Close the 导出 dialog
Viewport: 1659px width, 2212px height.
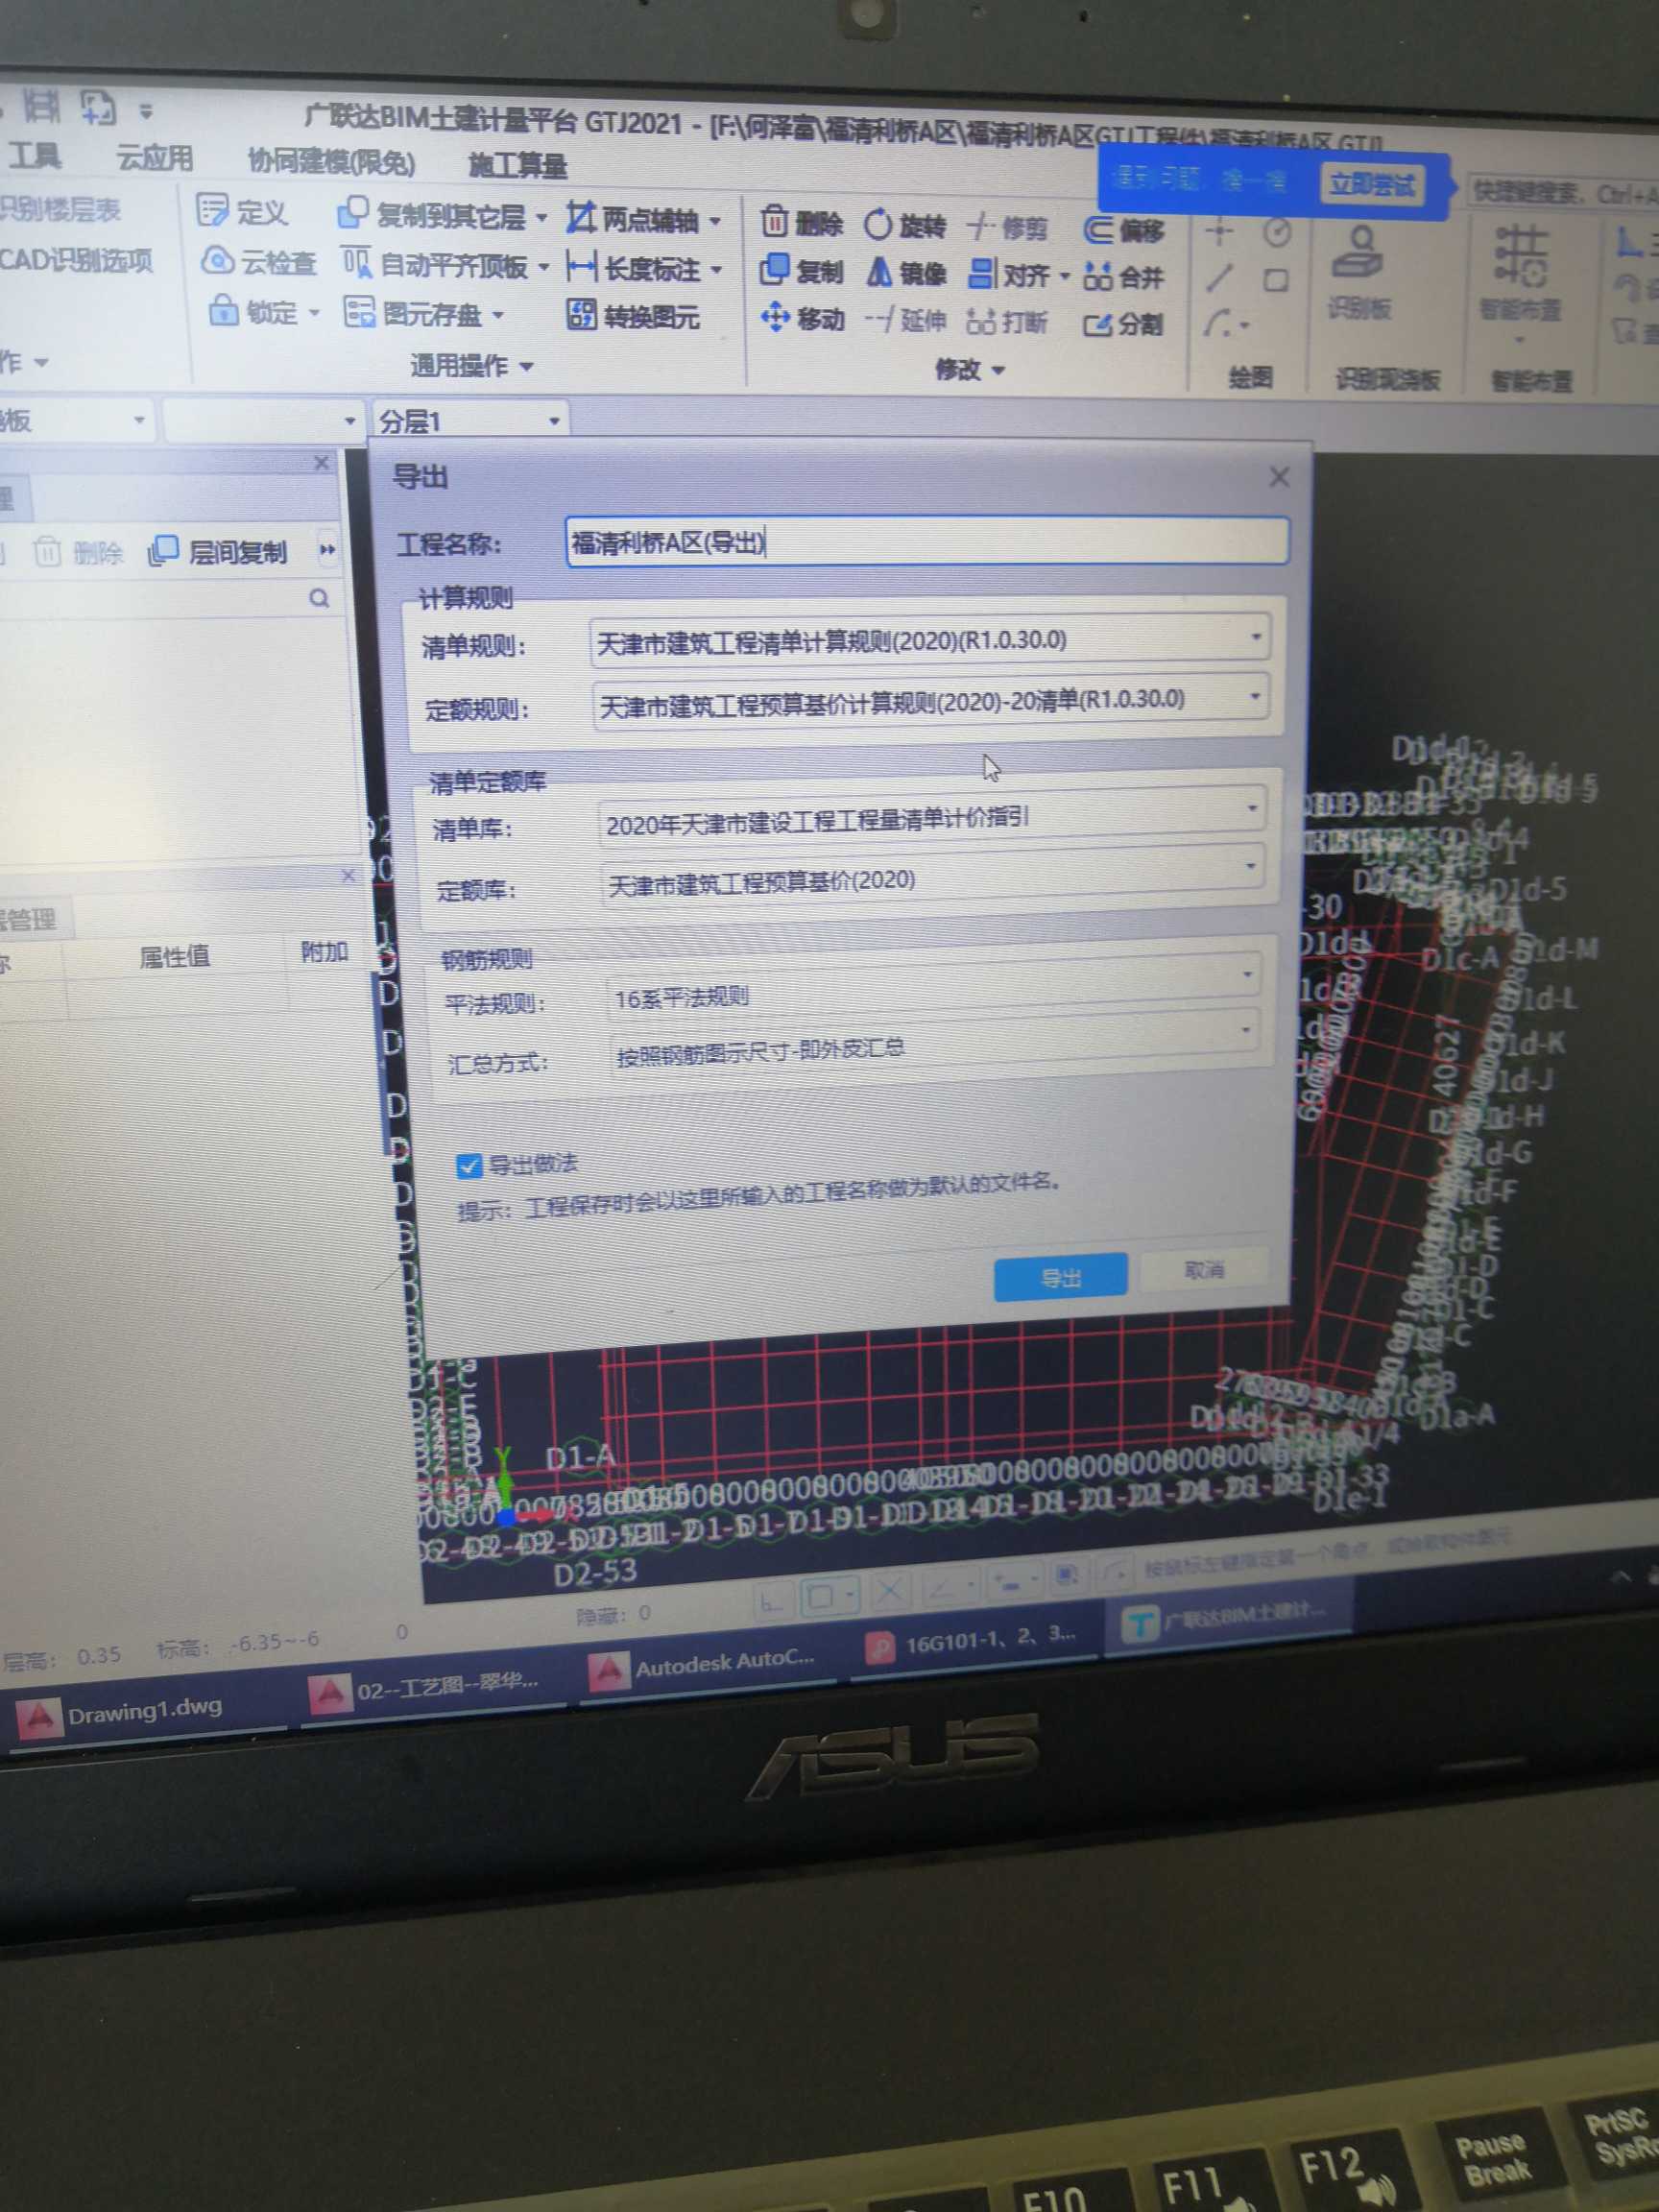(x=1278, y=477)
